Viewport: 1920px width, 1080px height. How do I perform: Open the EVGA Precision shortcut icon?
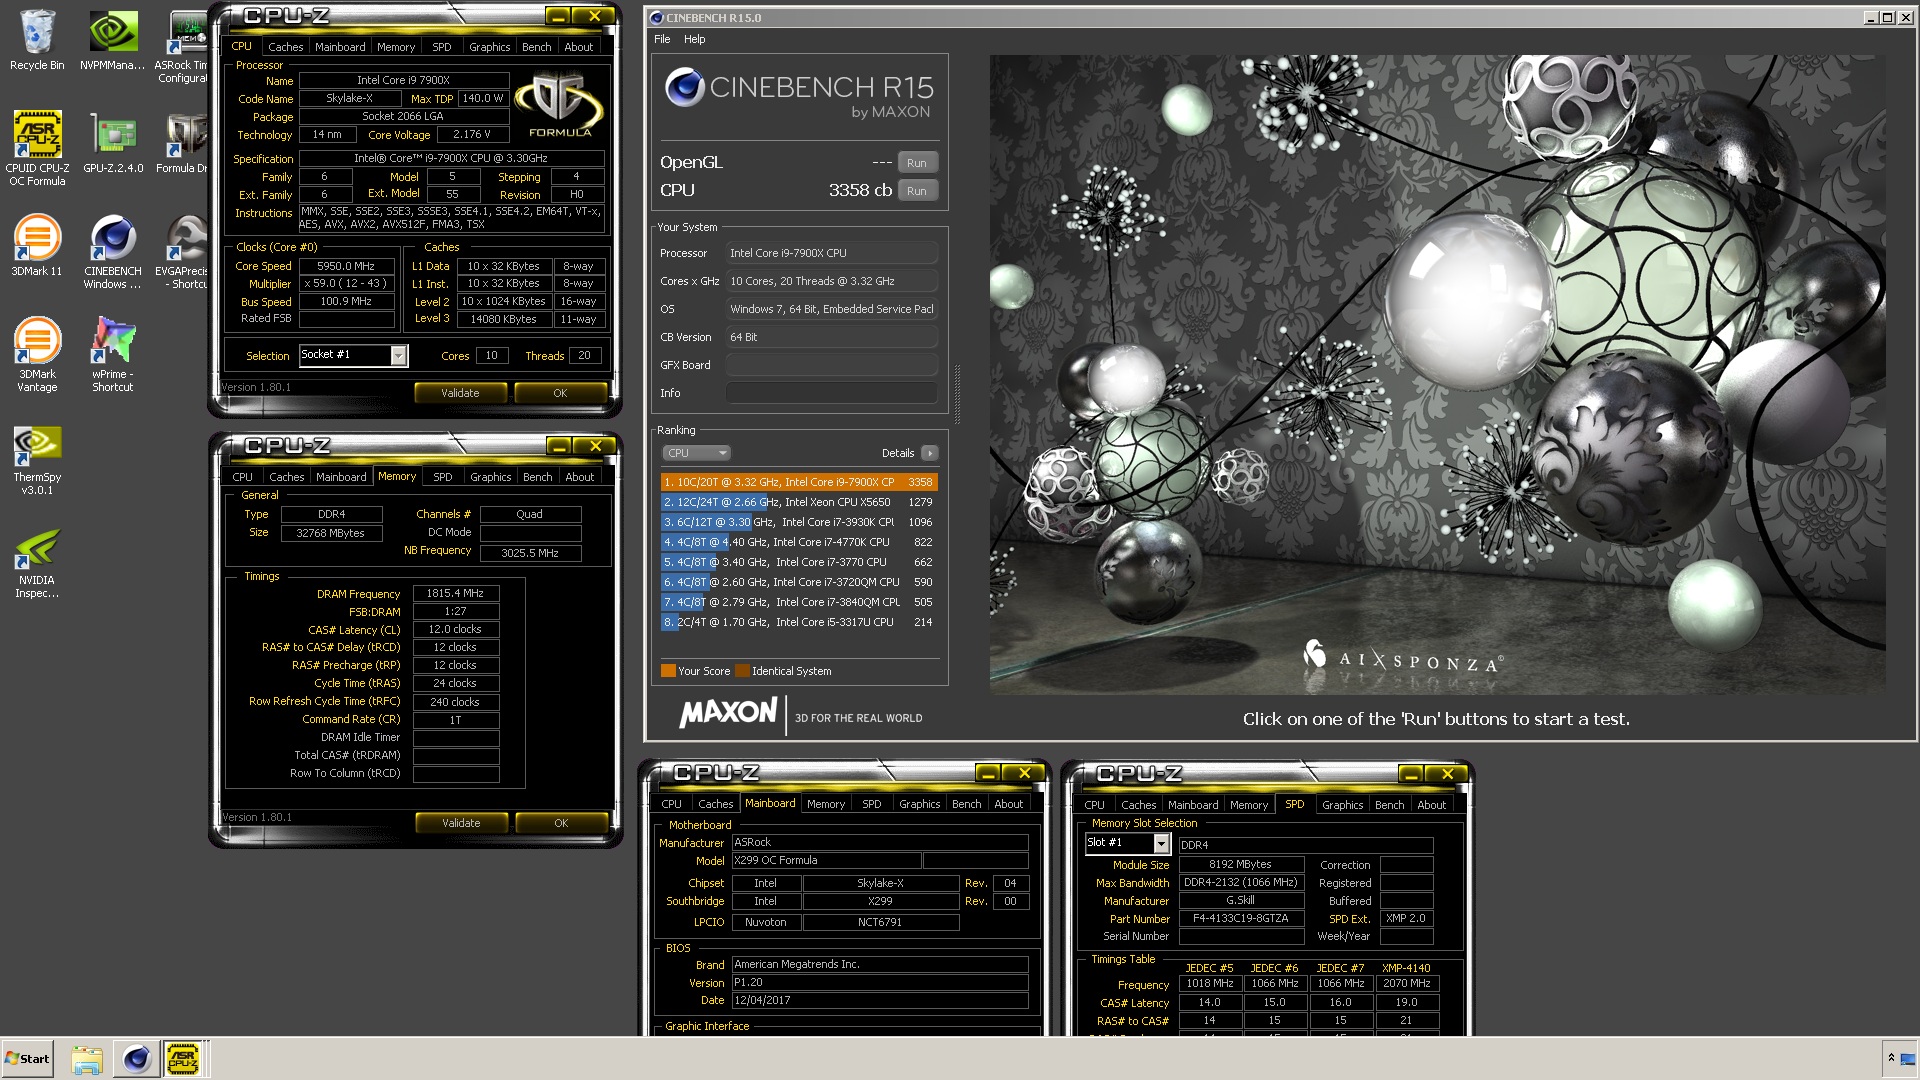(182, 252)
